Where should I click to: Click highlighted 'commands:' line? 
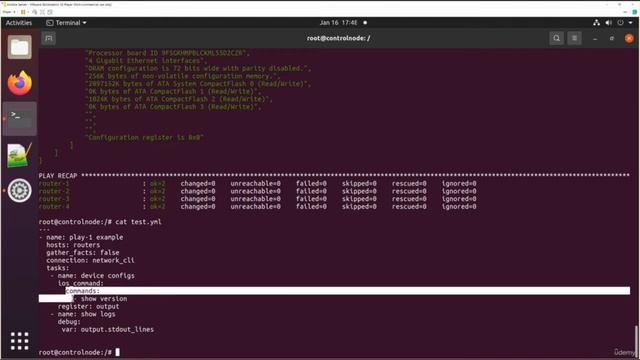[x=348, y=291]
